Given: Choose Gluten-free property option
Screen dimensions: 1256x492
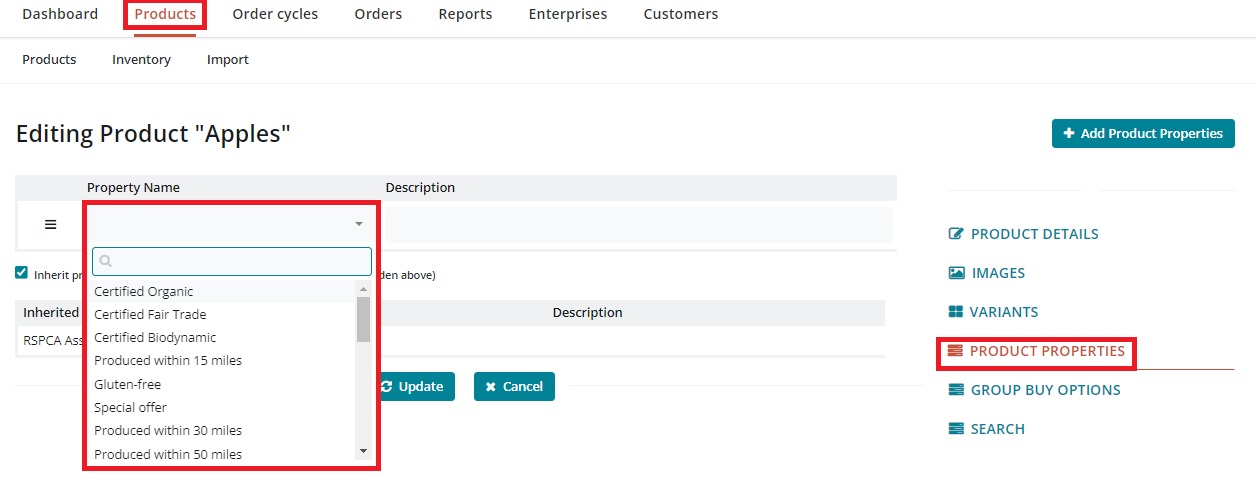Looking at the screenshot, I should 127,384.
